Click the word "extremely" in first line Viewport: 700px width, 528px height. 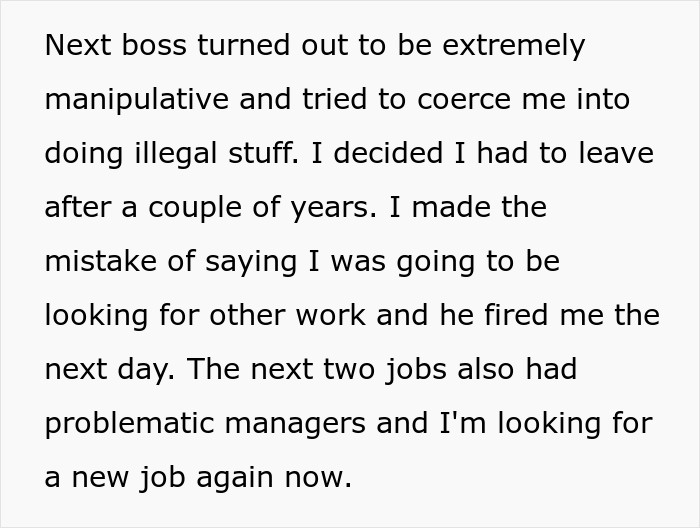coord(513,46)
